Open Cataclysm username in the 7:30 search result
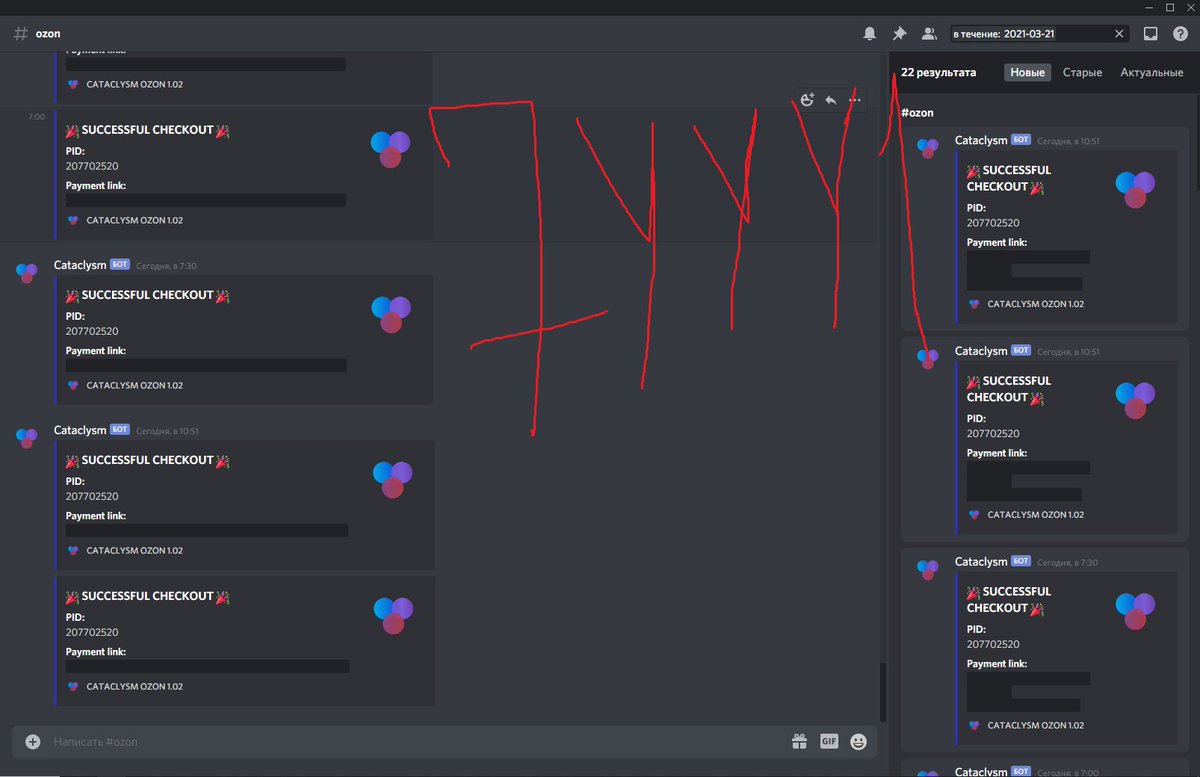 coord(981,562)
